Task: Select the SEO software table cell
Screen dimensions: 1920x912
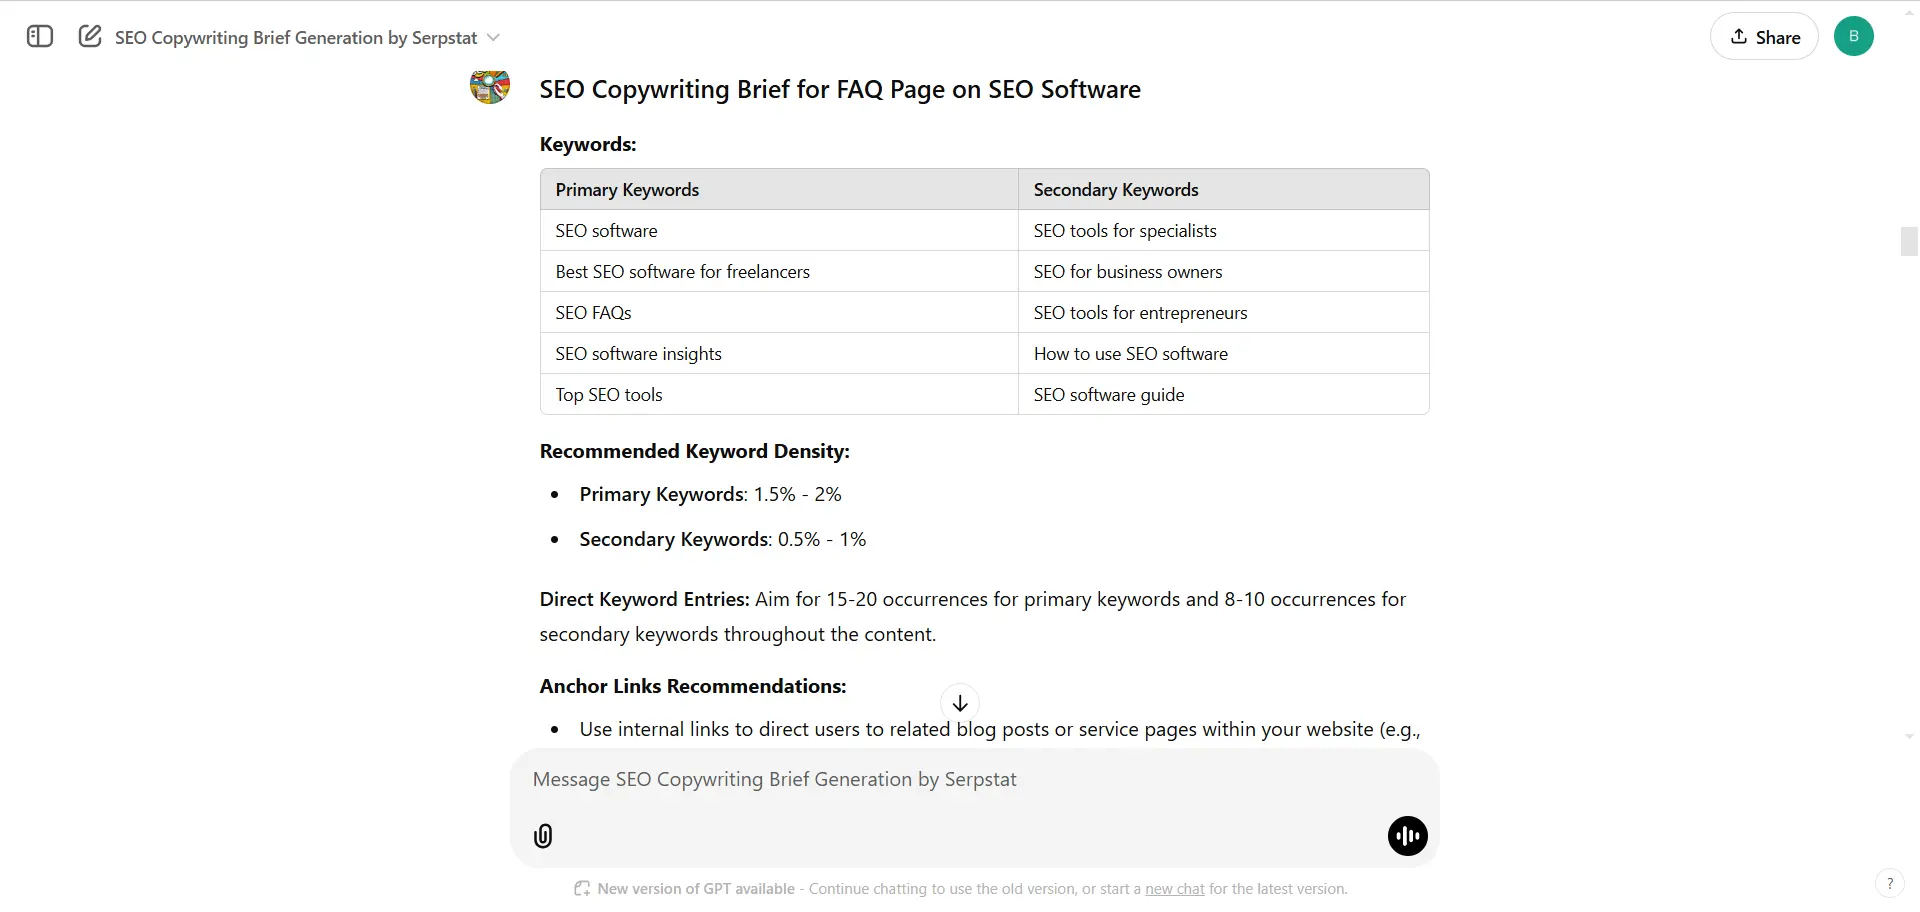Action: click(606, 230)
